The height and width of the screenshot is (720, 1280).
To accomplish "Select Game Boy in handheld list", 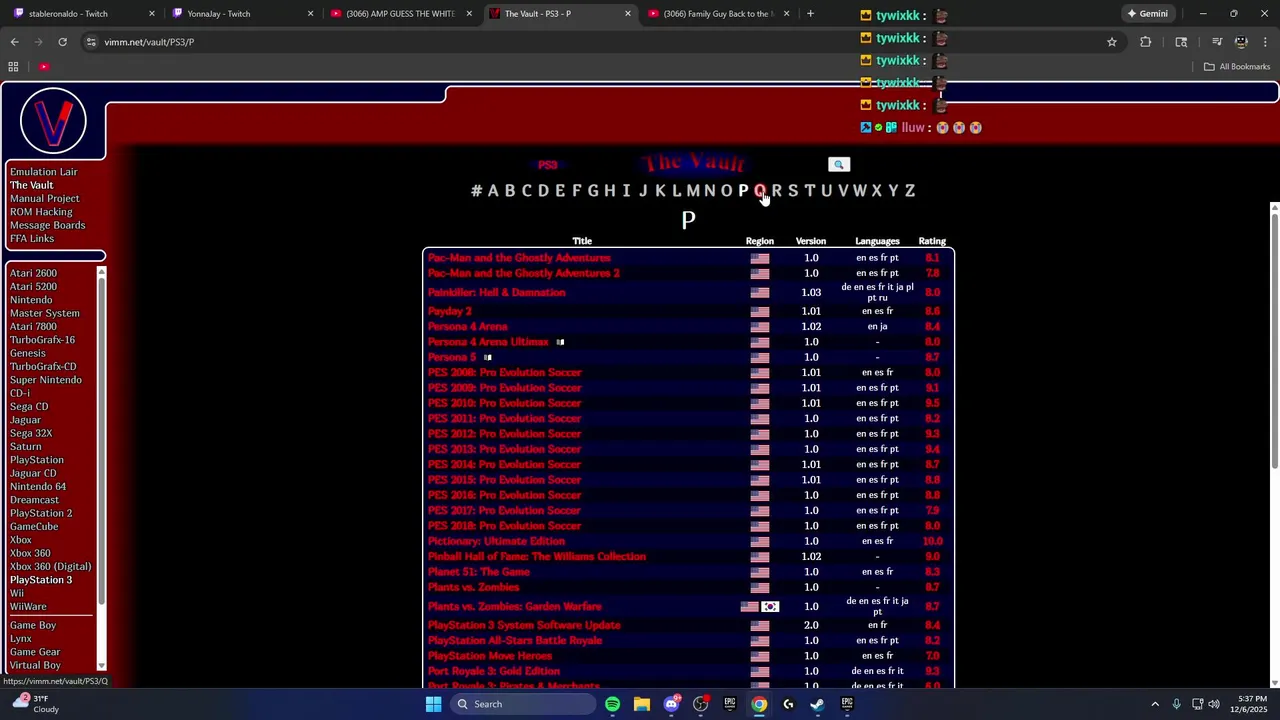I will tap(33, 625).
